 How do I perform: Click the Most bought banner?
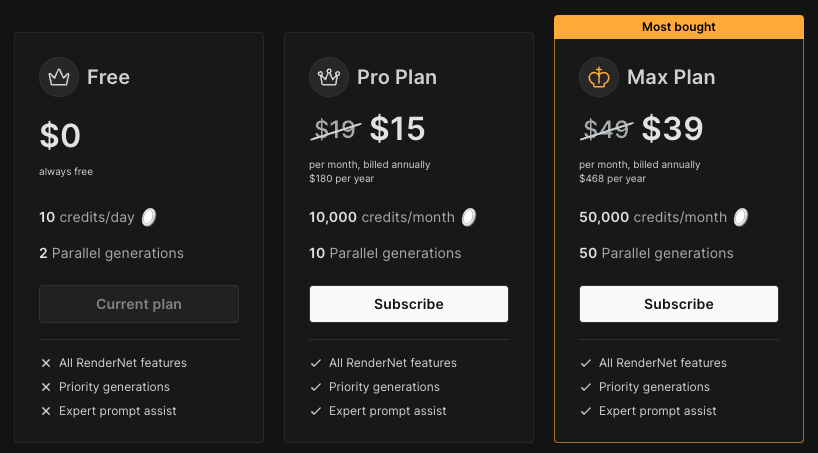coord(679,27)
